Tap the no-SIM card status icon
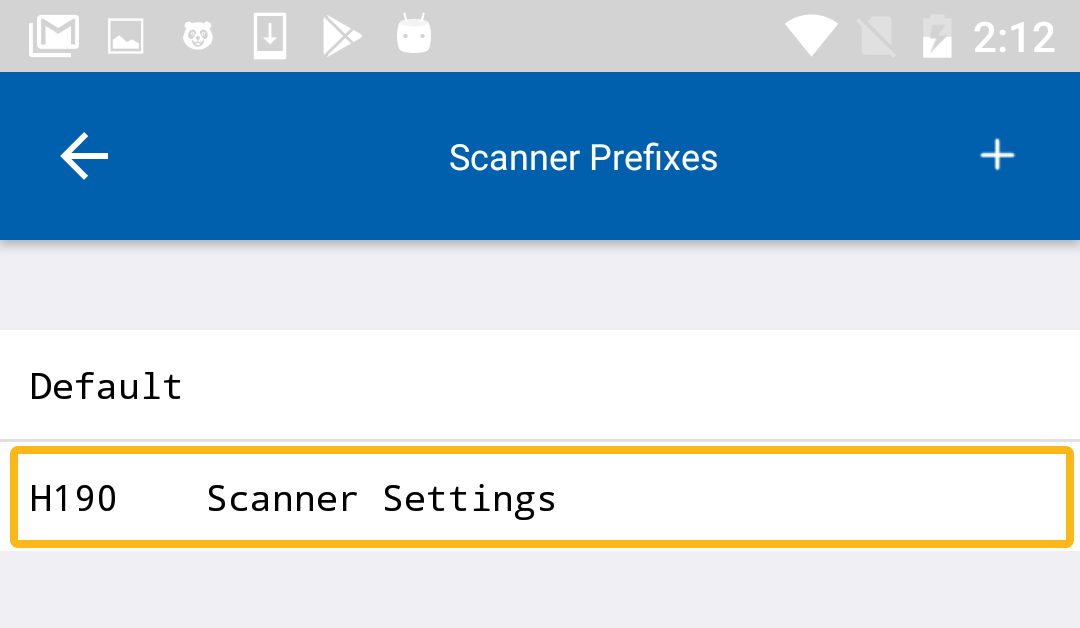Screen dimensions: 1080x628 (x=877, y=38)
